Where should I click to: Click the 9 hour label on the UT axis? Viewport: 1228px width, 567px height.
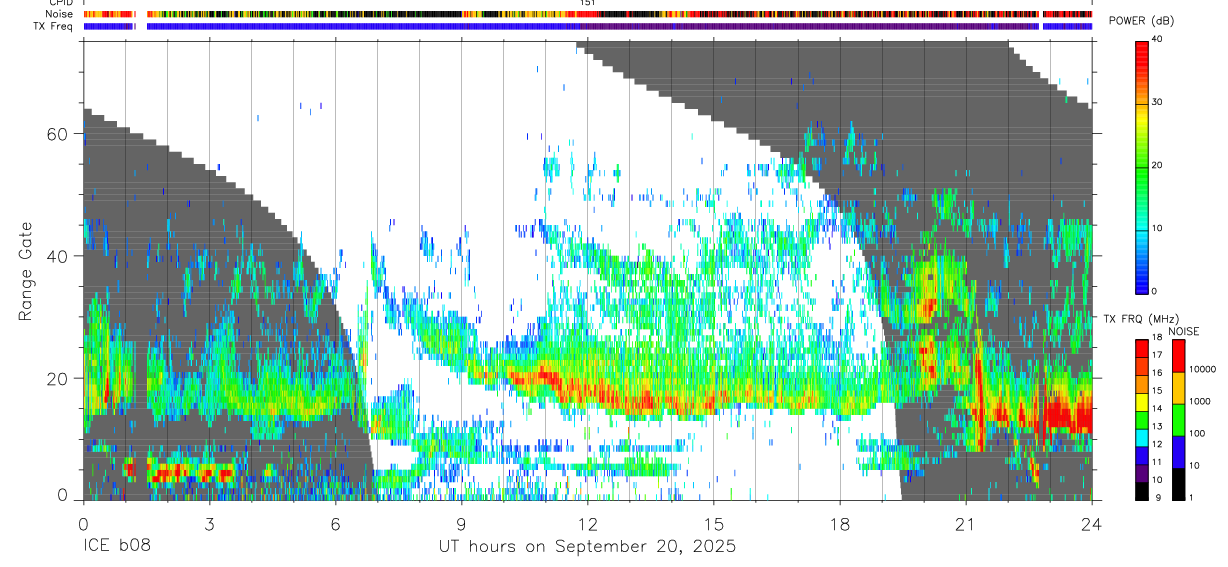coord(461,522)
